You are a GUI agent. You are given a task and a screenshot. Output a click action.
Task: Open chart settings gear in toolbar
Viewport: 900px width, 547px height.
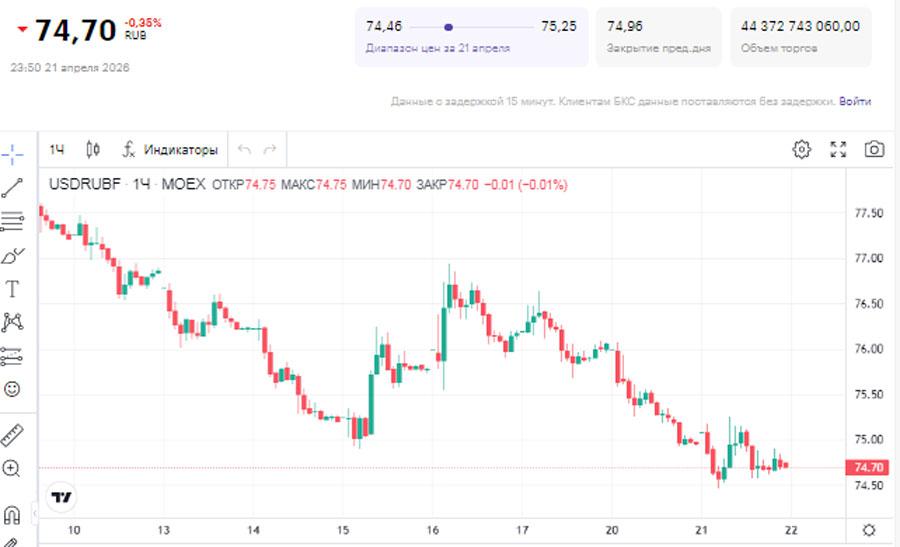tap(801, 150)
